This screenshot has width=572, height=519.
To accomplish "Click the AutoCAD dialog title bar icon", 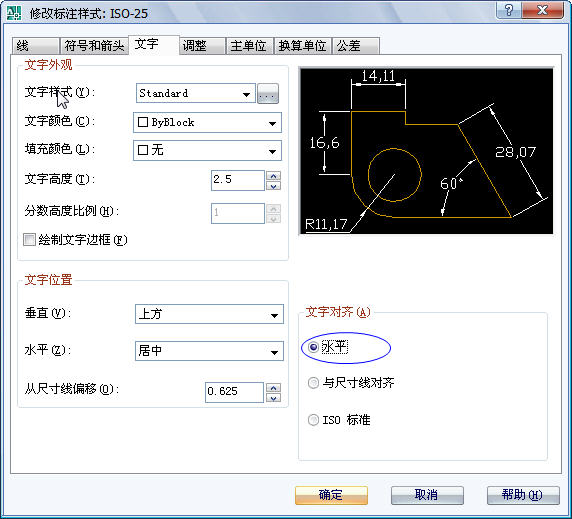I will click(14, 13).
